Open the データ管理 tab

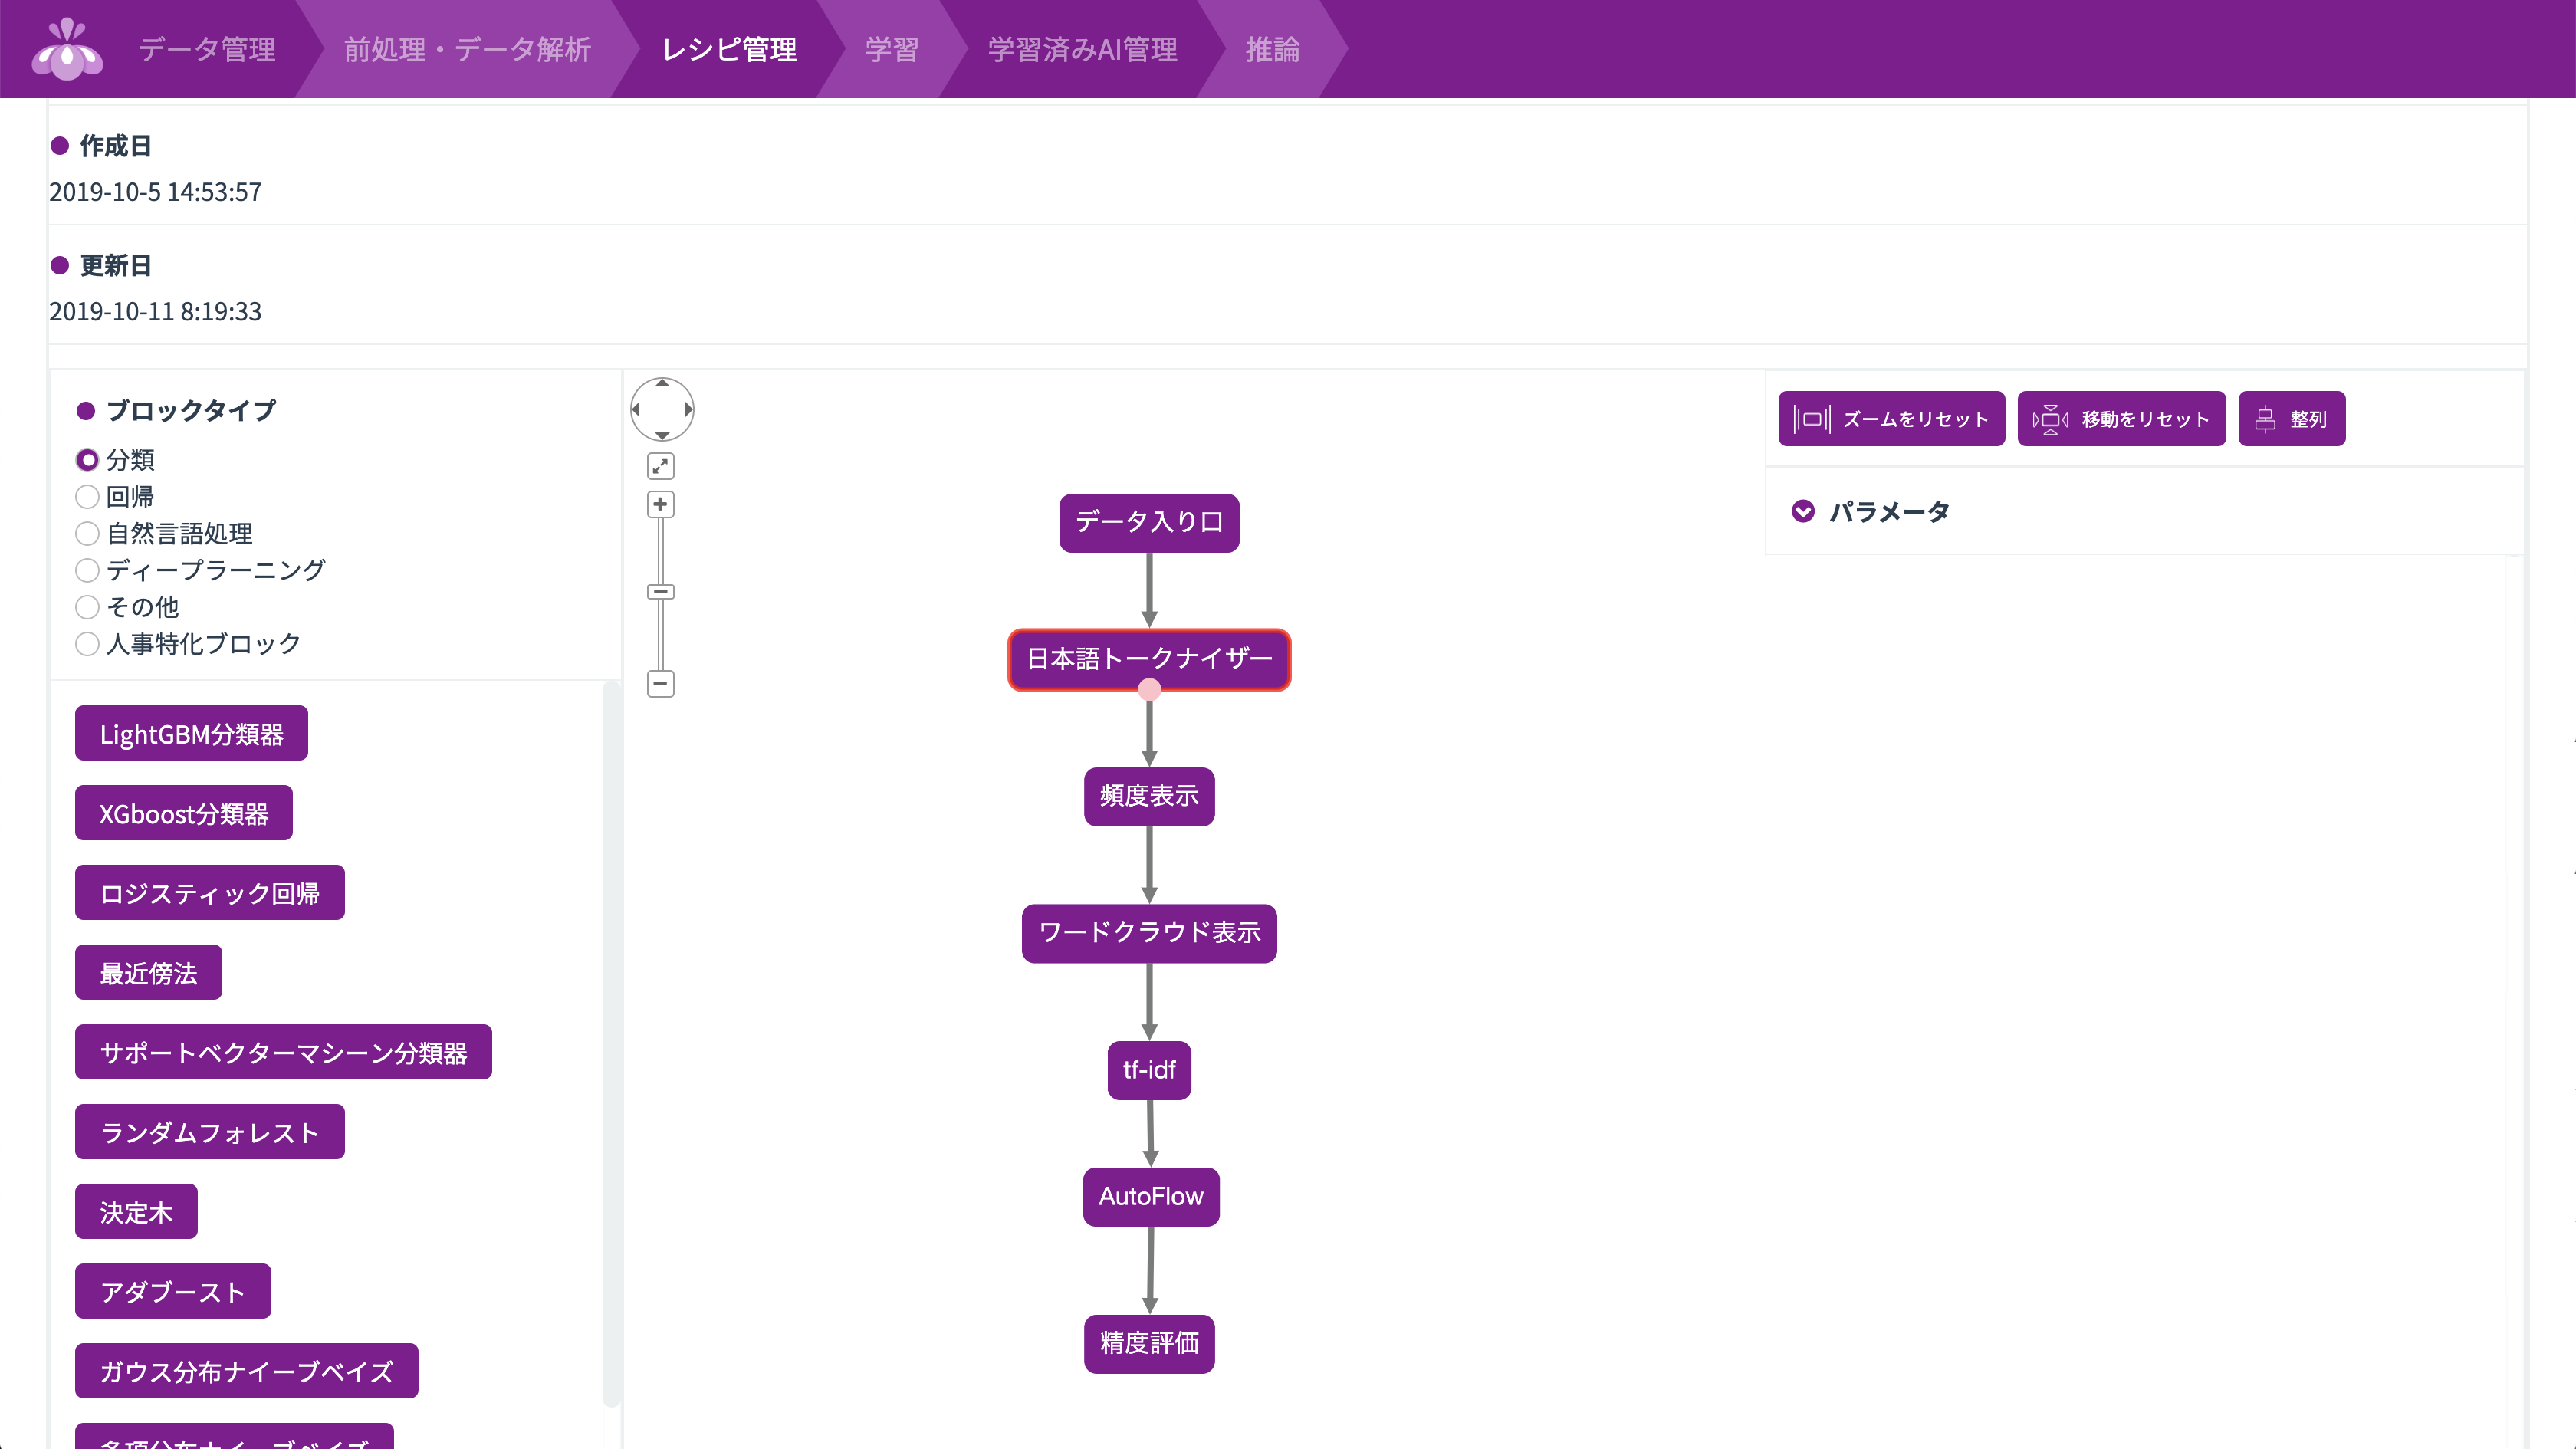(207, 49)
